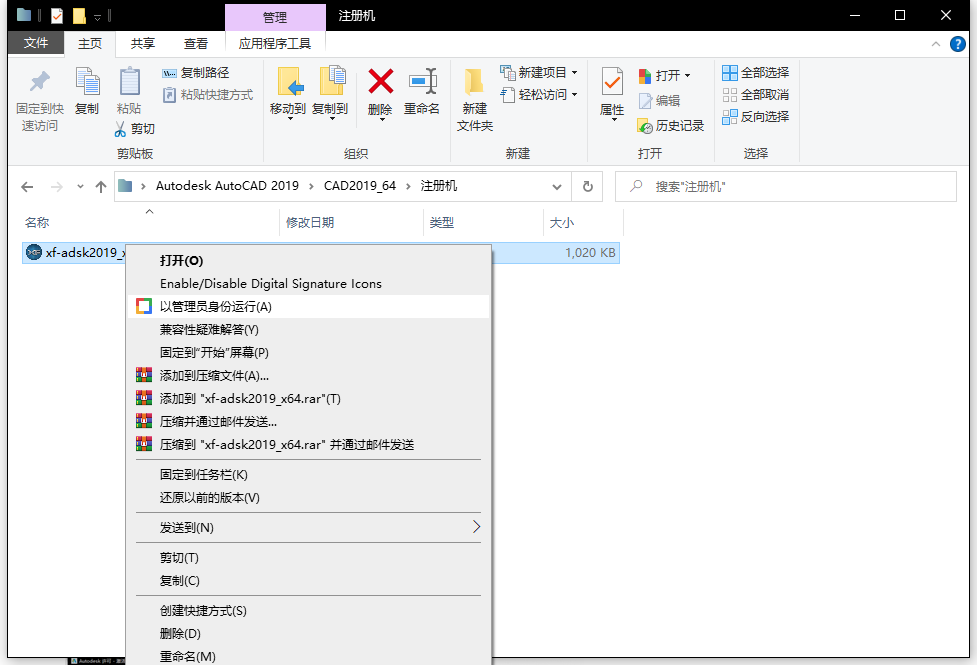Click the Pin to Quick Access icon

click(40, 83)
